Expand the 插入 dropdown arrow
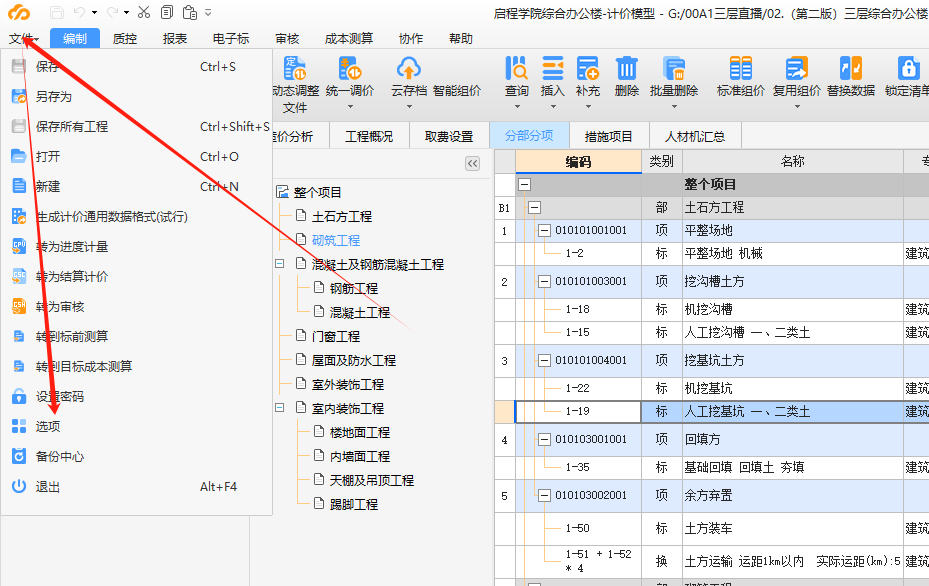The height and width of the screenshot is (586, 929). (x=553, y=107)
